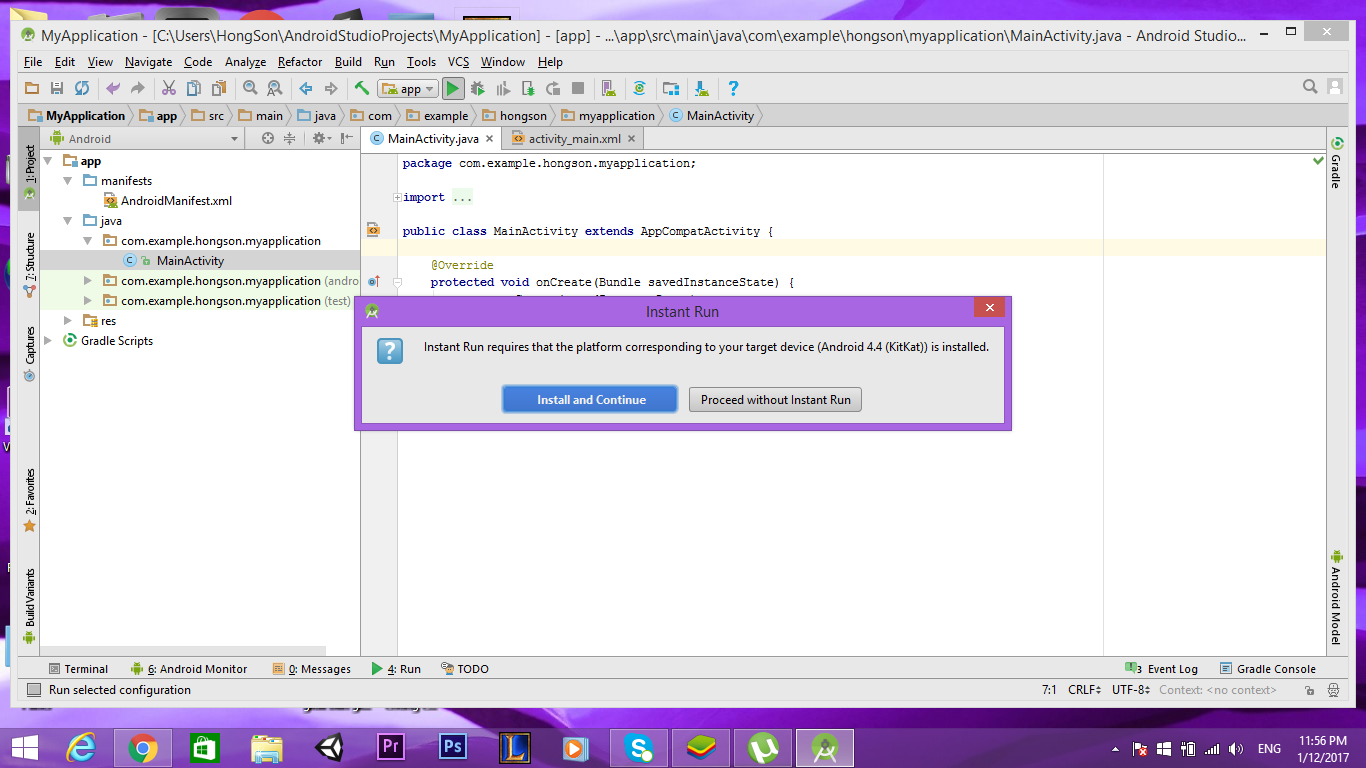Click the Undo arrow icon
The height and width of the screenshot is (768, 1366).
(113, 88)
